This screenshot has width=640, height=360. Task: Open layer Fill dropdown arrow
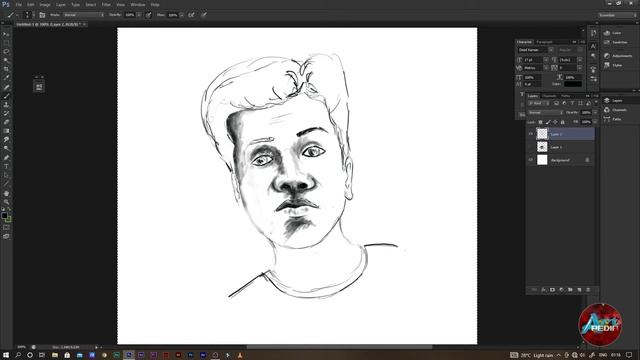(595, 122)
